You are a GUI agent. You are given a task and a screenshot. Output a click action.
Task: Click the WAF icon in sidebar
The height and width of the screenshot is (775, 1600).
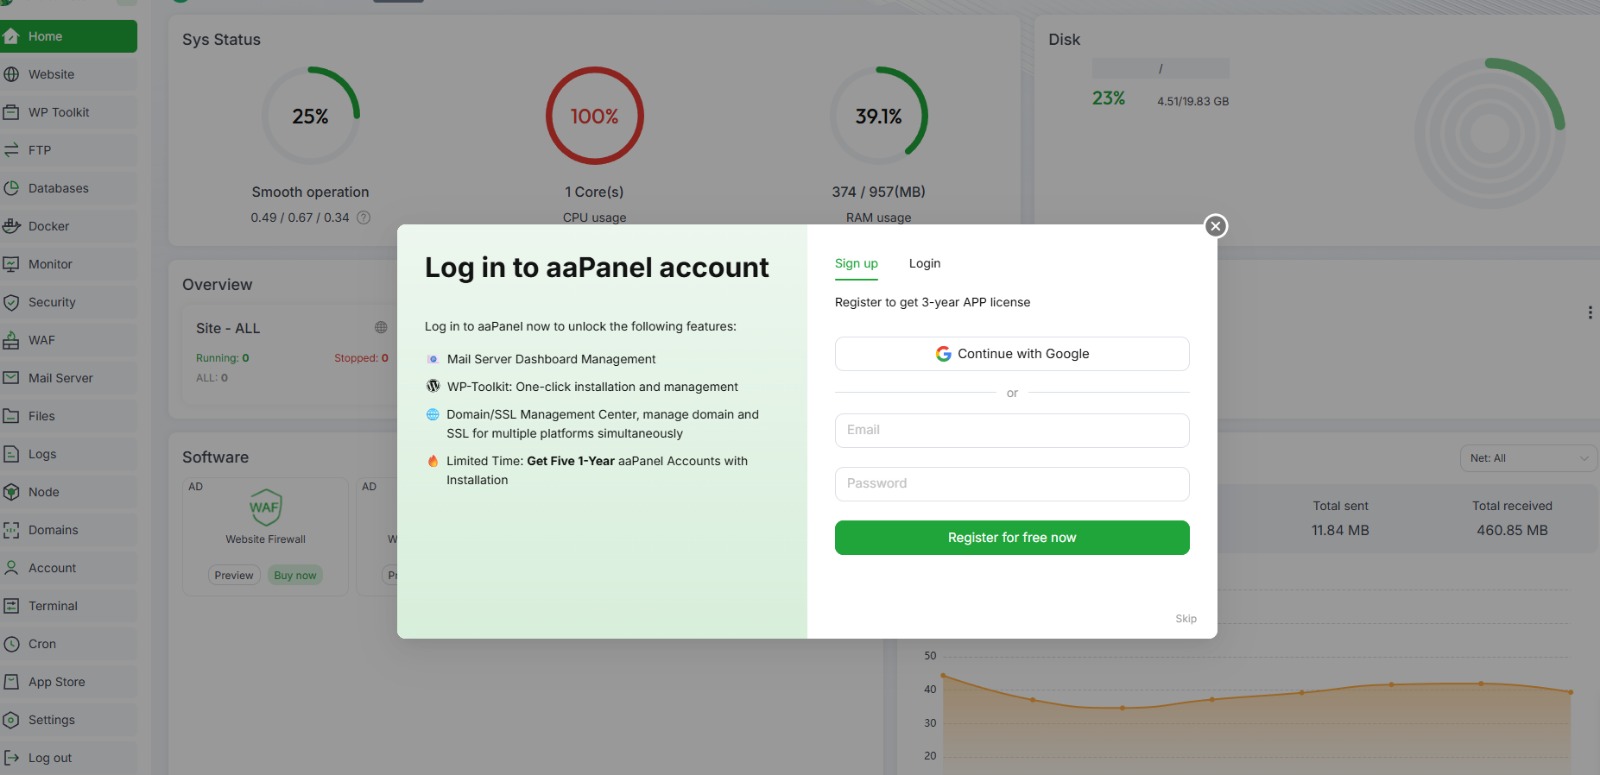[x=12, y=340]
